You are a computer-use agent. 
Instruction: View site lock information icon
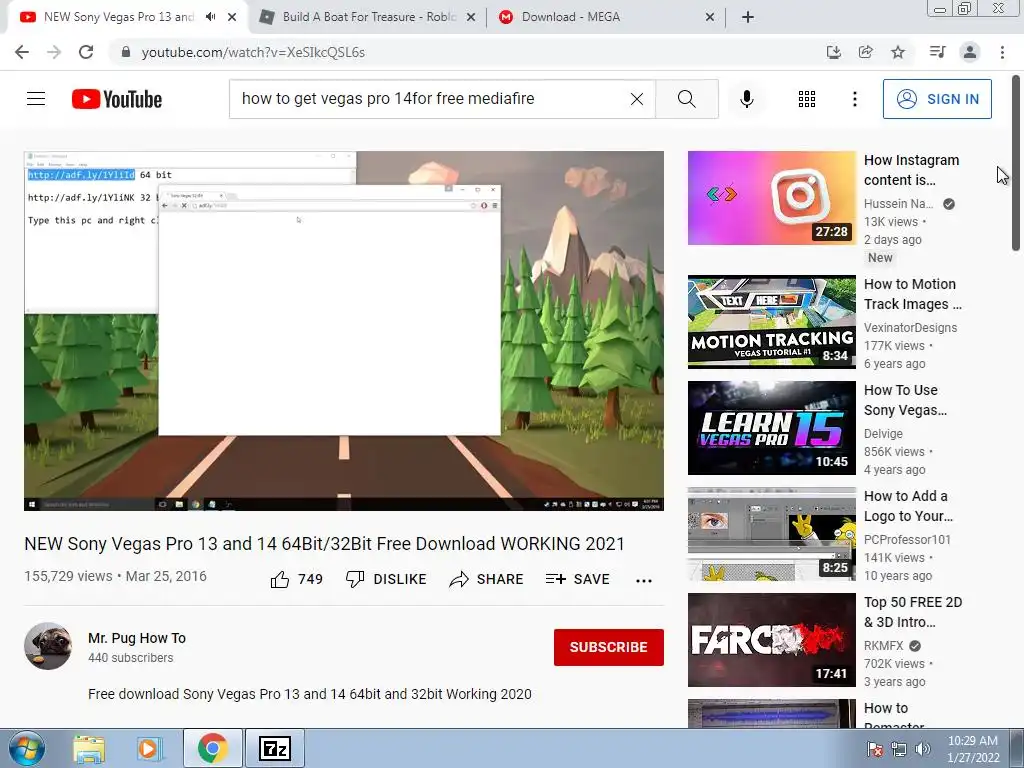(x=126, y=52)
